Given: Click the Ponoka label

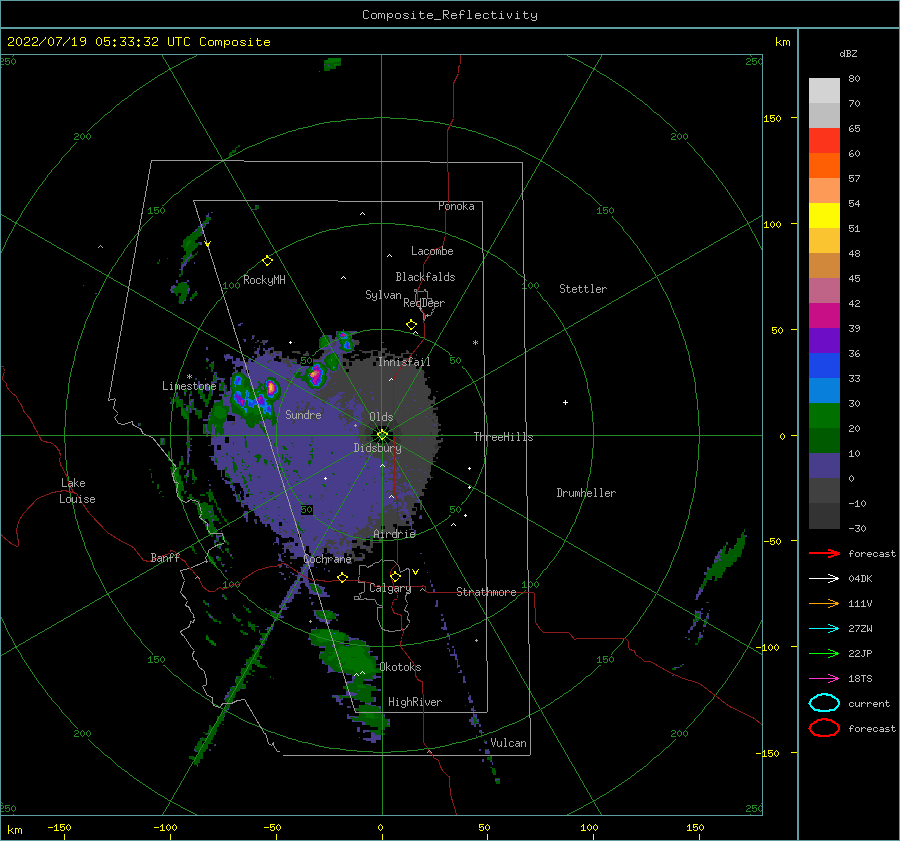Looking at the screenshot, I should (456, 206).
